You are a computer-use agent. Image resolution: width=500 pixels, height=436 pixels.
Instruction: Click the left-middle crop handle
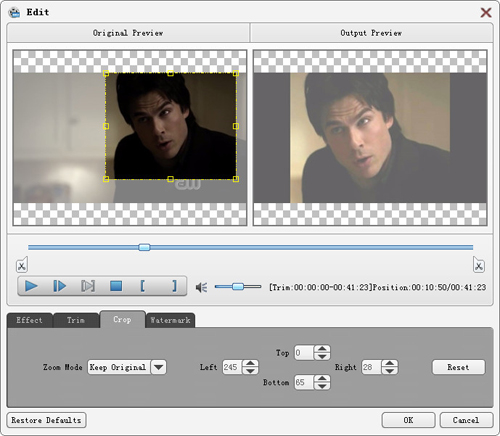click(x=106, y=126)
